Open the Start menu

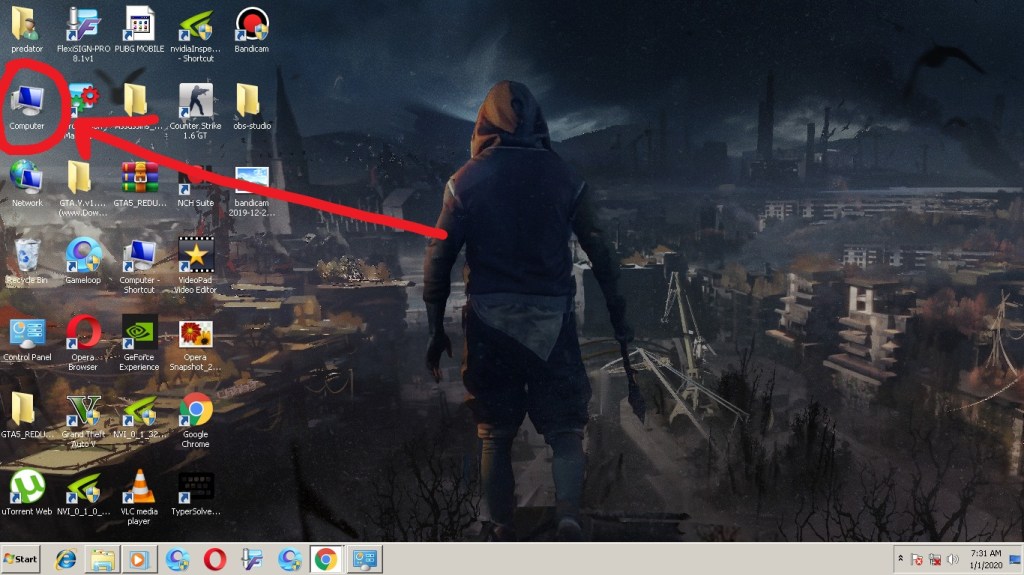point(21,559)
